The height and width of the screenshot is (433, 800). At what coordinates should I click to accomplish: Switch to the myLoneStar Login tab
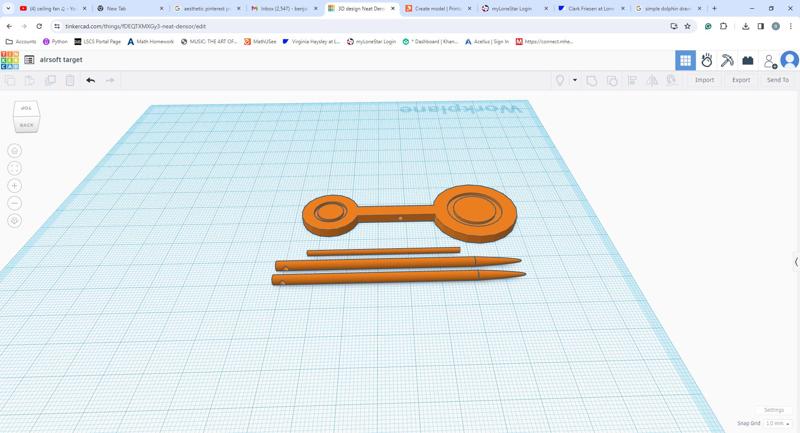pyautogui.click(x=512, y=8)
